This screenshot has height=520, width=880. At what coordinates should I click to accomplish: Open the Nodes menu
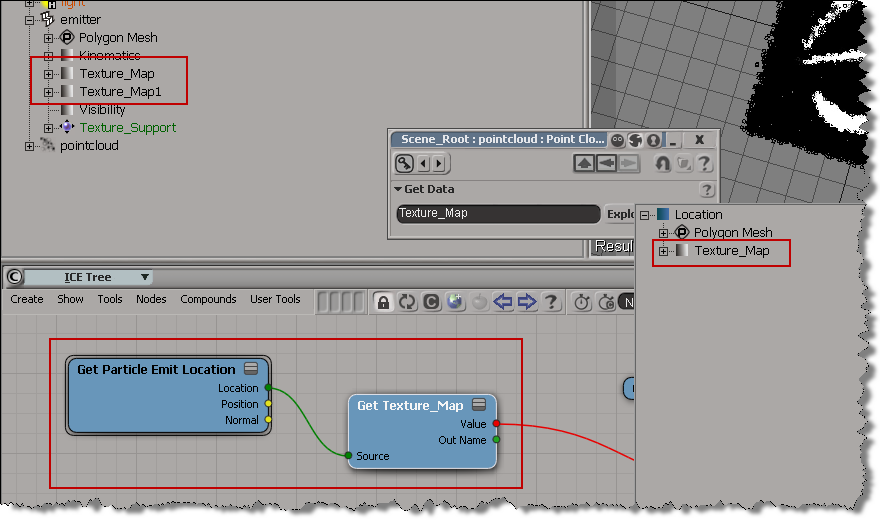click(x=151, y=299)
